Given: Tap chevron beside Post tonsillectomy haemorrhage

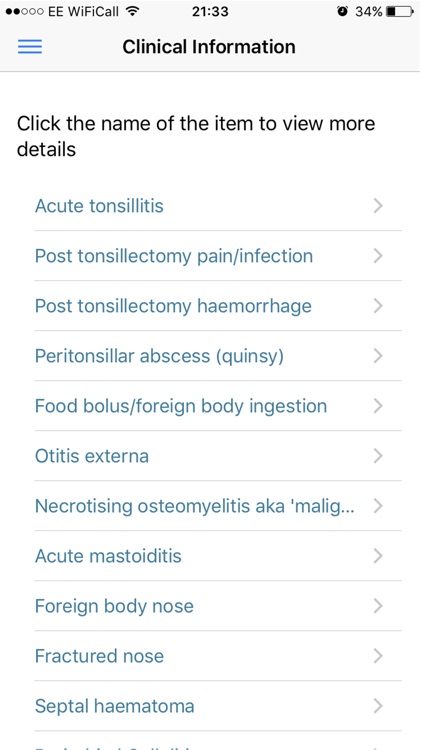Looking at the screenshot, I should (378, 306).
